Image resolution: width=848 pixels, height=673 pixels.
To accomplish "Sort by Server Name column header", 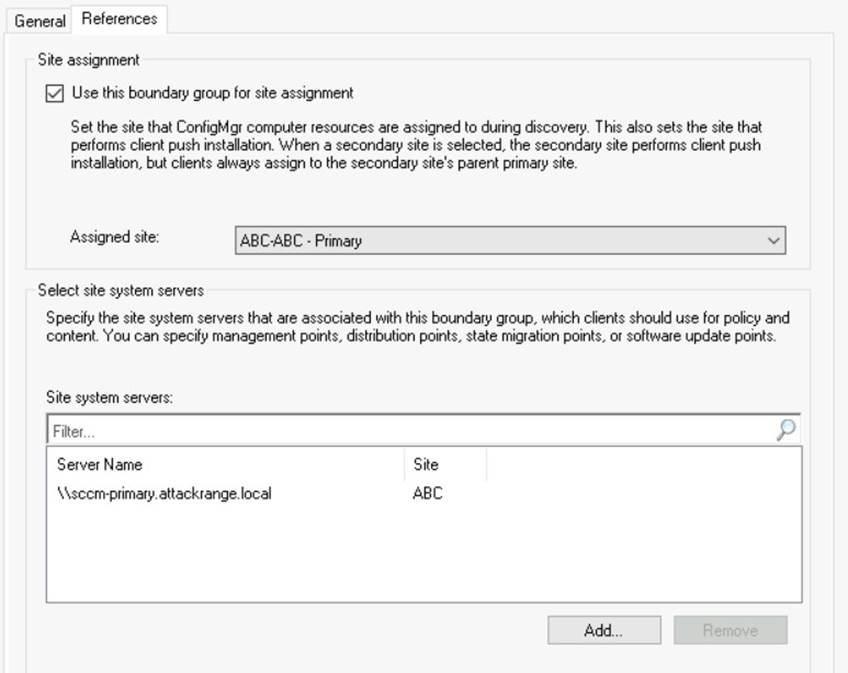I will point(225,465).
